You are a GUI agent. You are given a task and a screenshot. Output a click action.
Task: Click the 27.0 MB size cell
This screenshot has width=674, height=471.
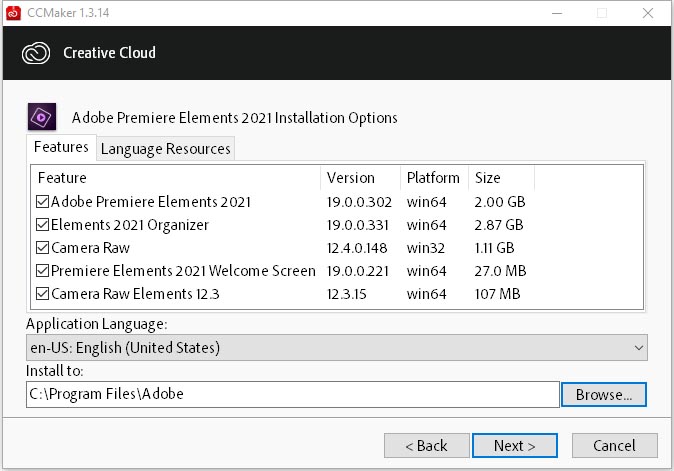(500, 271)
